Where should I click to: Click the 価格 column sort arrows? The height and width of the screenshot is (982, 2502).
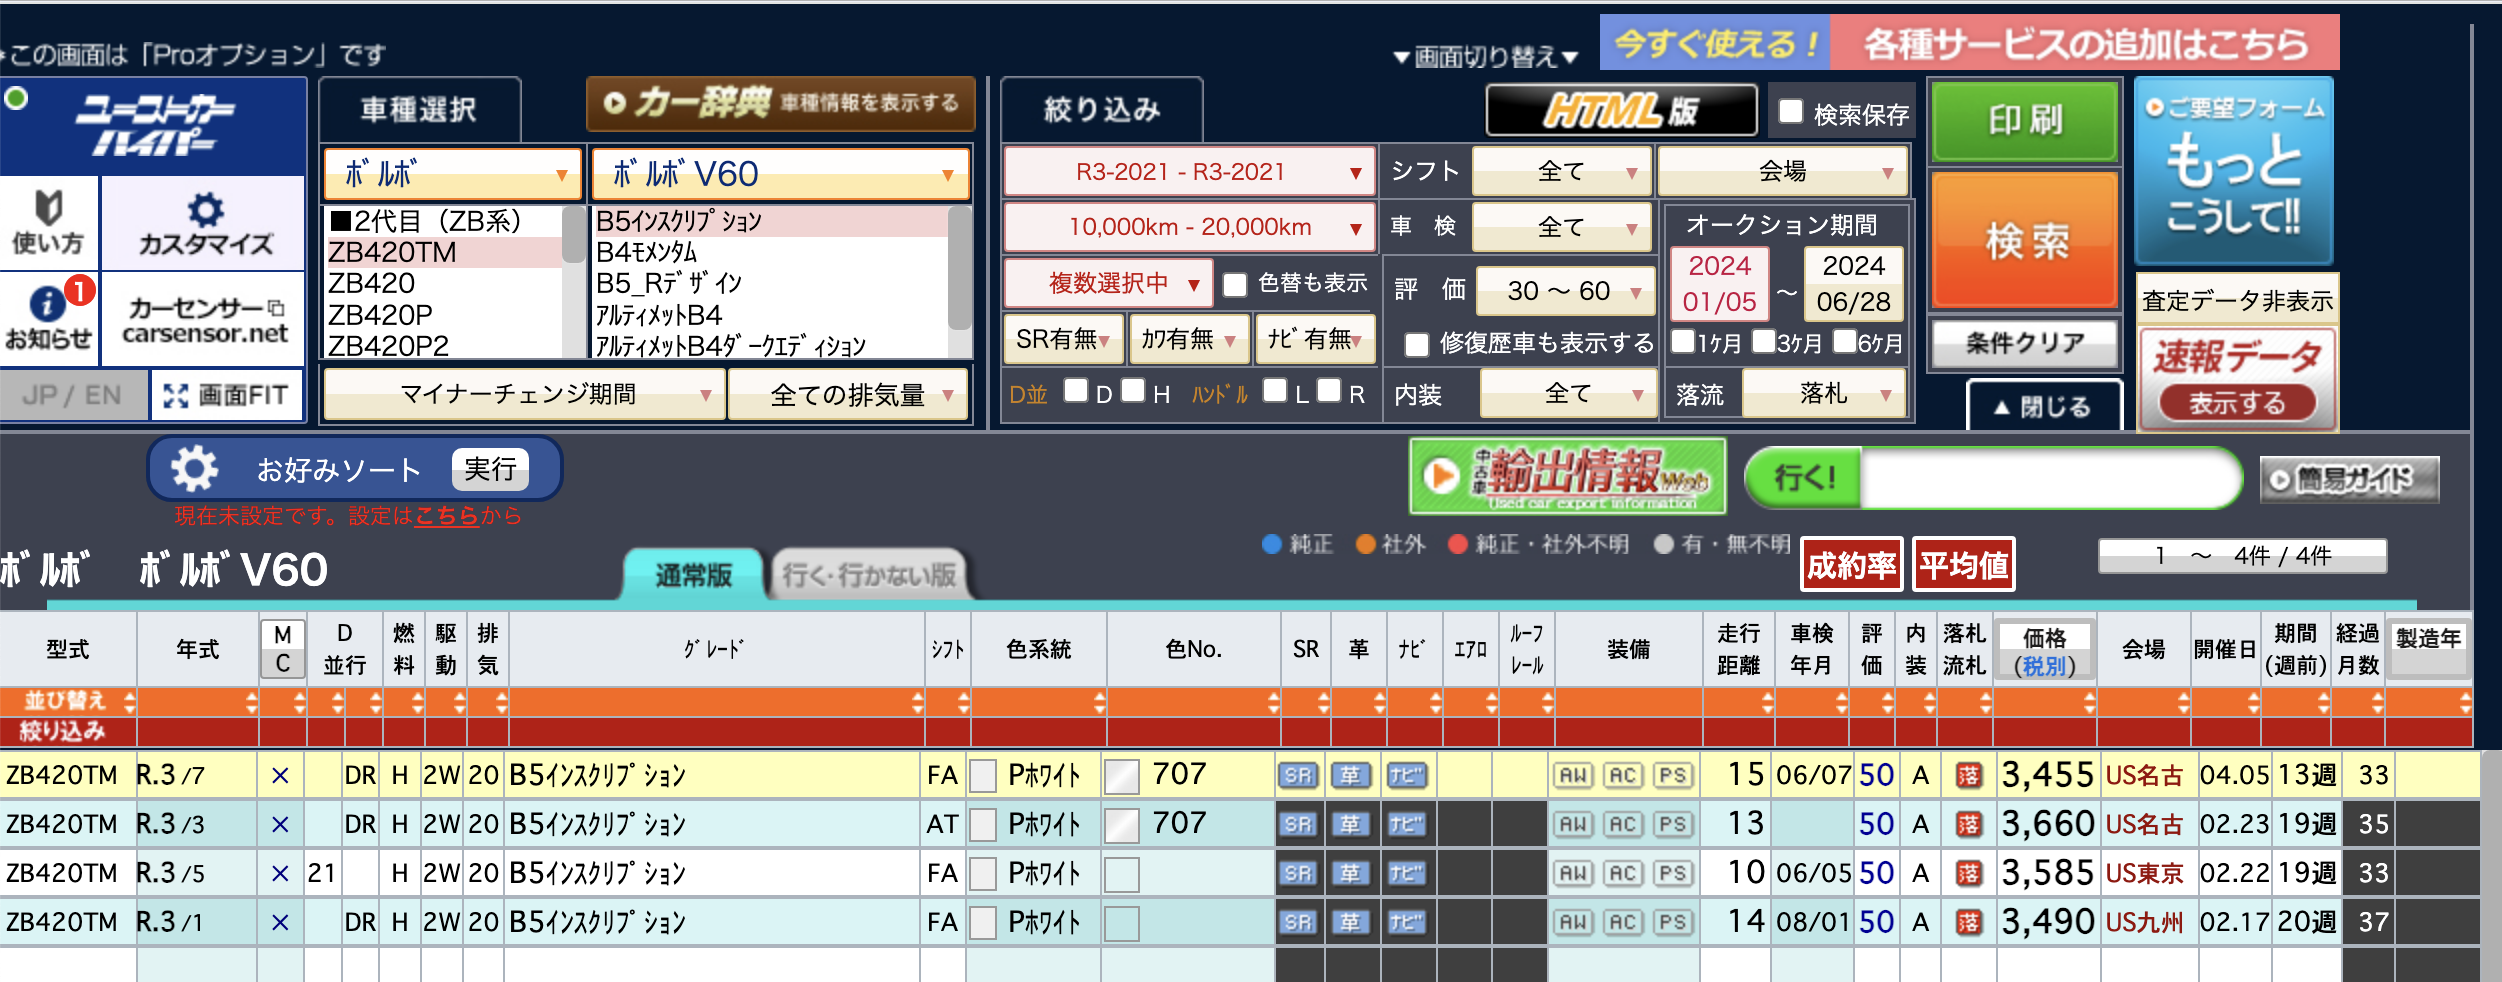point(2089,702)
